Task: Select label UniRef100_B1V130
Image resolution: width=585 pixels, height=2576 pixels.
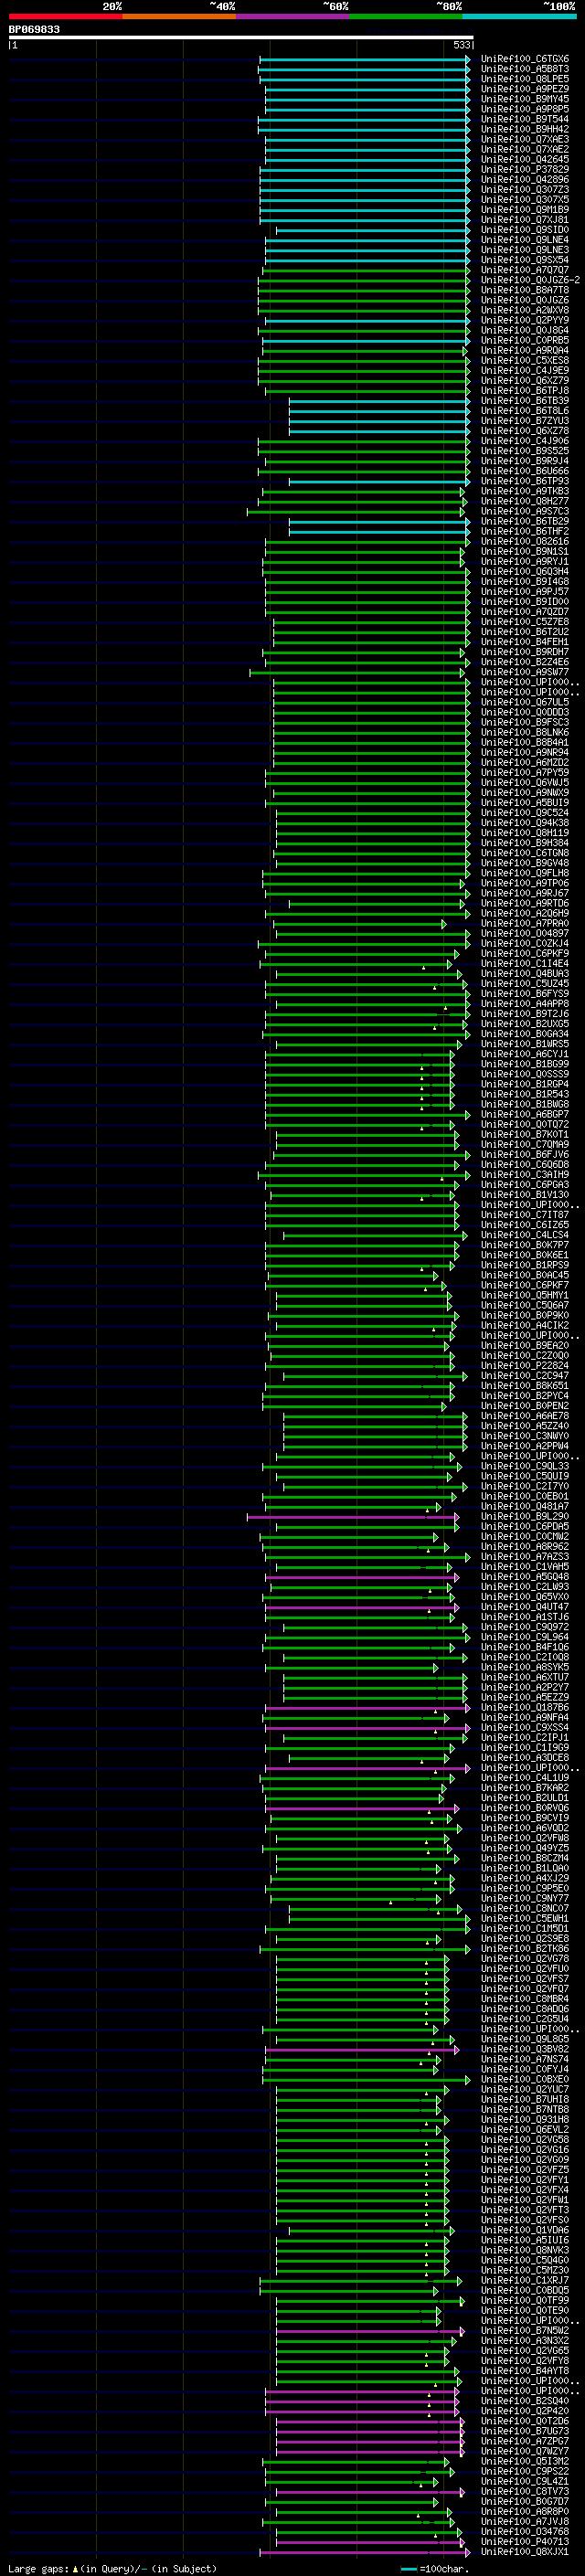Action: (525, 1194)
